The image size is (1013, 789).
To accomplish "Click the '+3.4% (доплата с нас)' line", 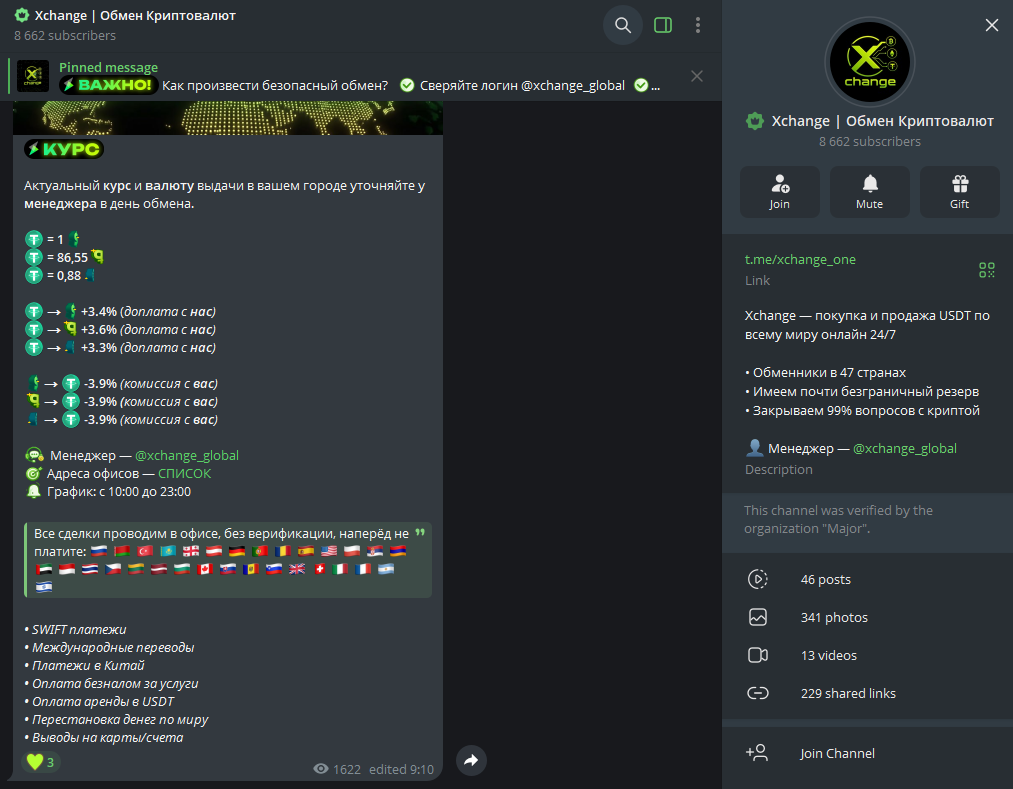I will pos(121,311).
